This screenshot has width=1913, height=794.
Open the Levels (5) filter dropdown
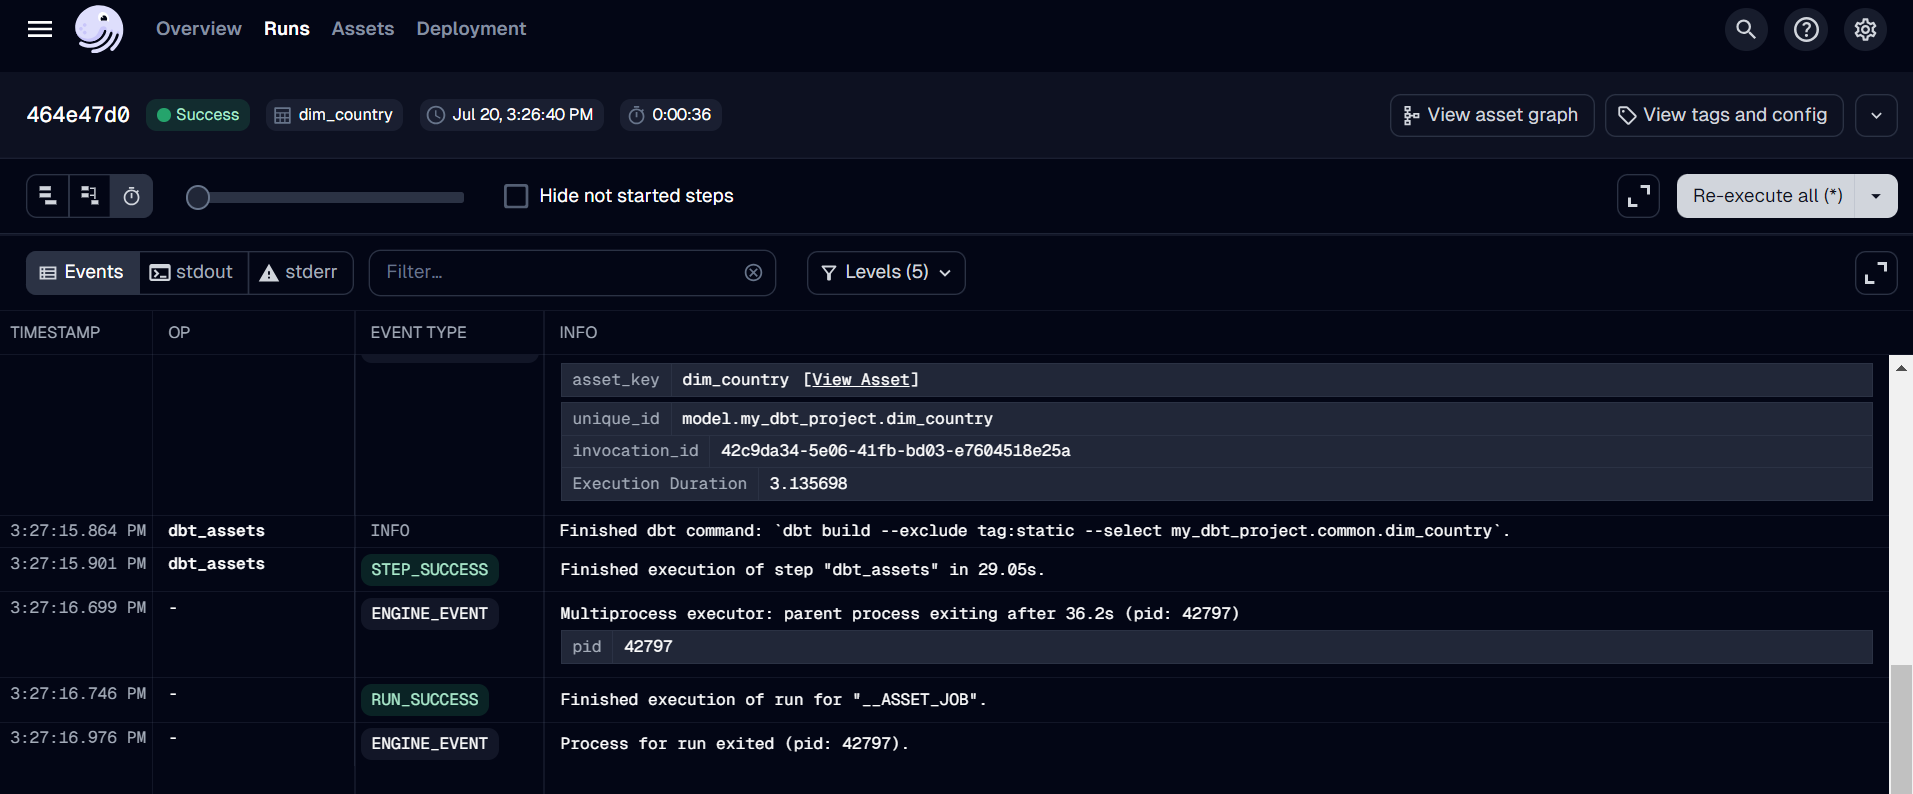(885, 273)
